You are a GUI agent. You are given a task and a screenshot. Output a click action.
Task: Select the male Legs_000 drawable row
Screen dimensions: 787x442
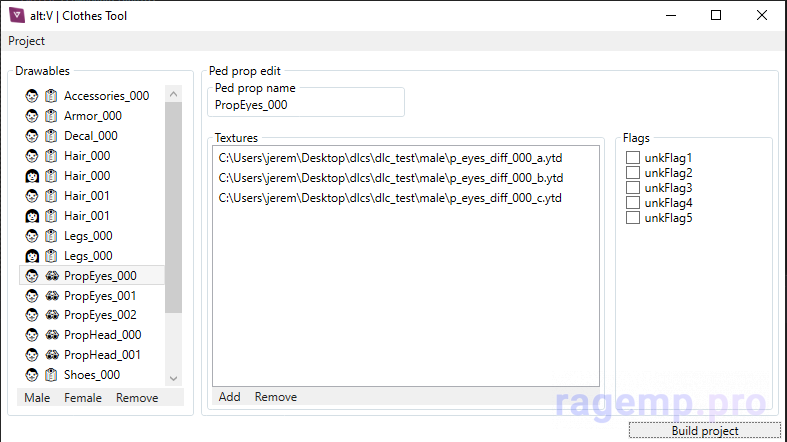92,236
